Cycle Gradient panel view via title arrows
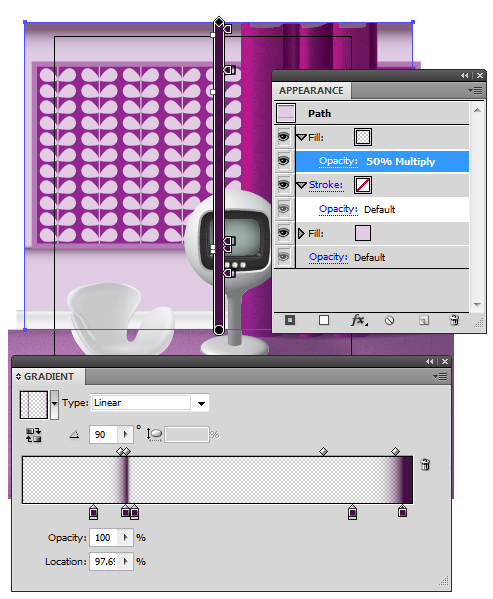The image size is (493, 599). pyautogui.click(x=18, y=377)
